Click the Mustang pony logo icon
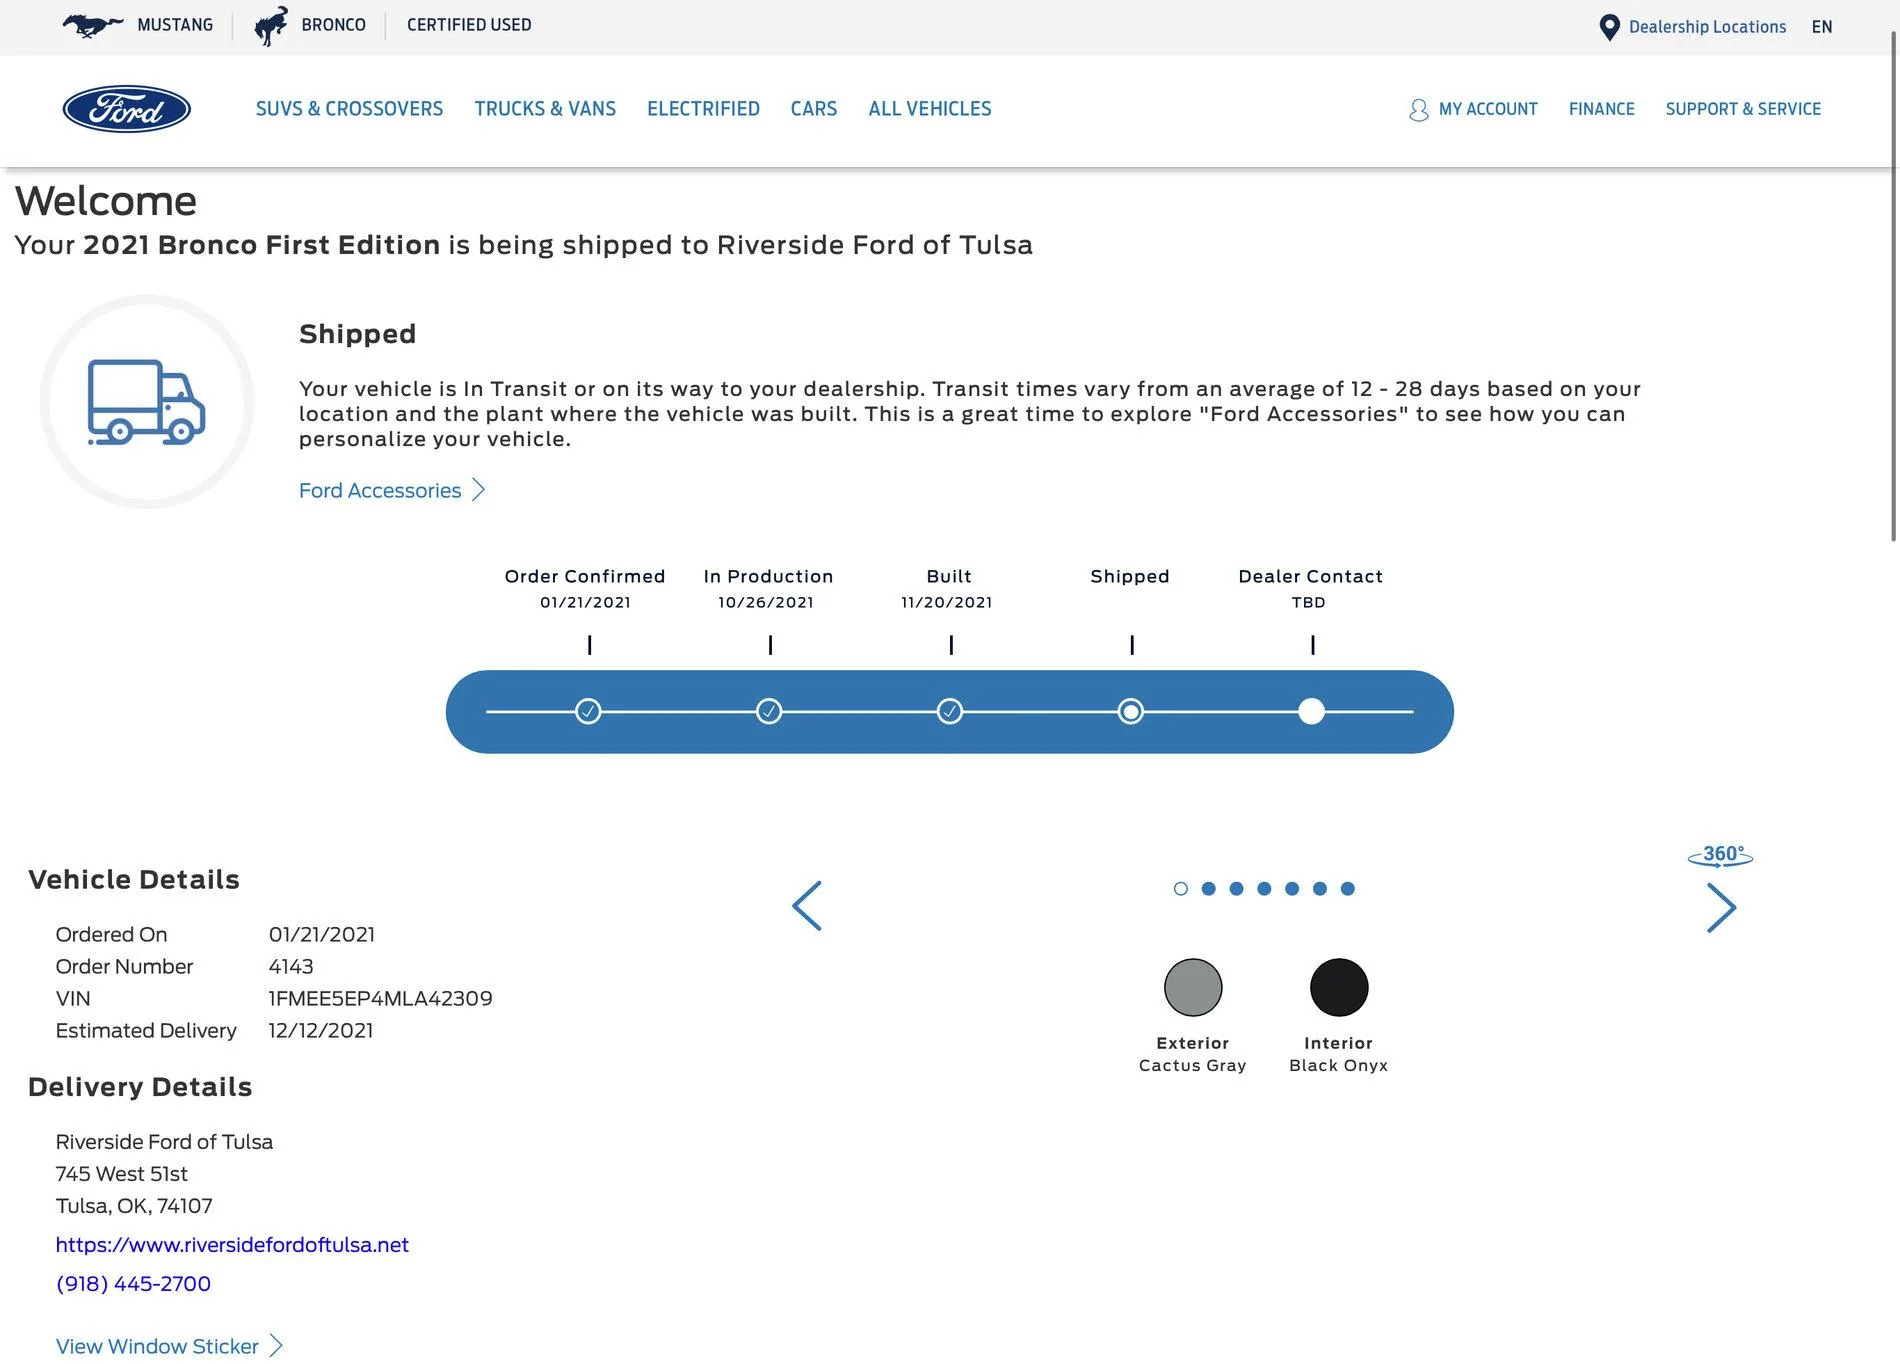The height and width of the screenshot is (1364, 1900). click(x=93, y=25)
